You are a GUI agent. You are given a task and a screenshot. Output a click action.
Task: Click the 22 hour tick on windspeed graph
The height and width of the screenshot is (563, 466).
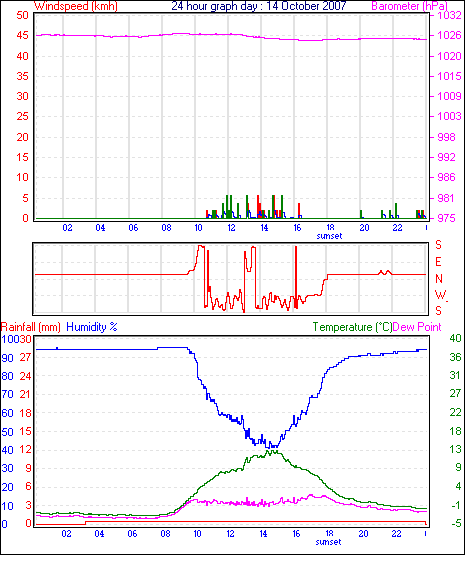tap(397, 228)
